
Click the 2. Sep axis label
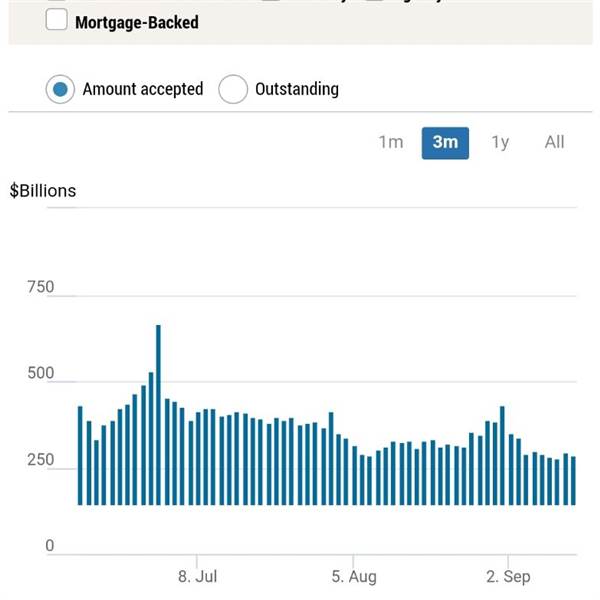click(508, 576)
